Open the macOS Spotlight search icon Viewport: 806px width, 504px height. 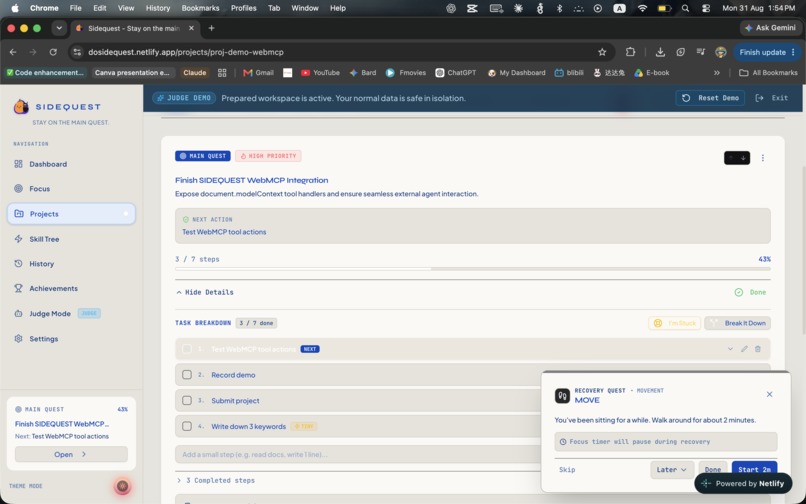pos(685,8)
